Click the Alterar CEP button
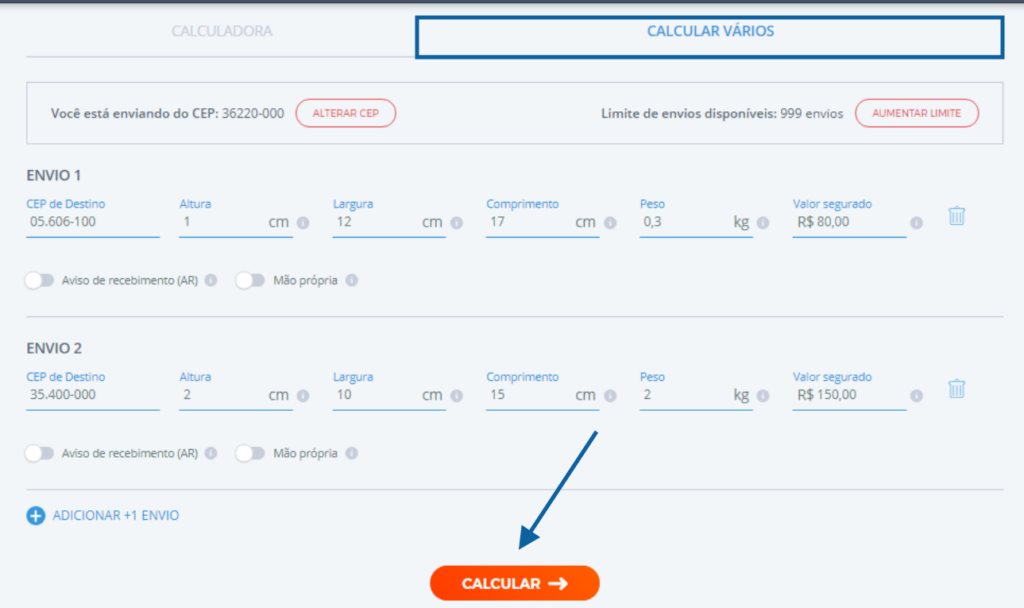 tap(345, 113)
